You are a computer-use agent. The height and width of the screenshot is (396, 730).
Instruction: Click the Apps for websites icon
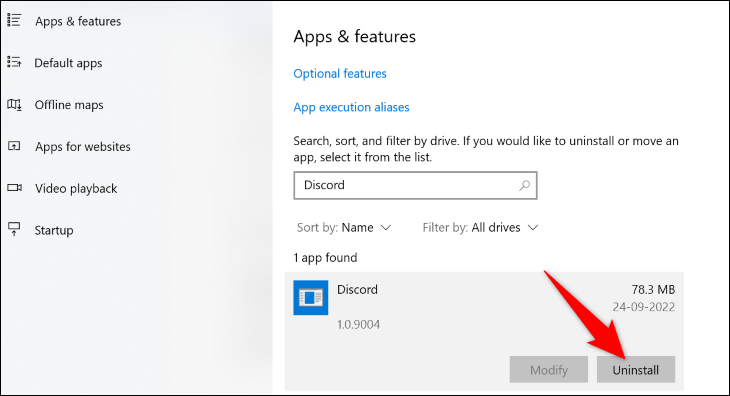(14, 146)
